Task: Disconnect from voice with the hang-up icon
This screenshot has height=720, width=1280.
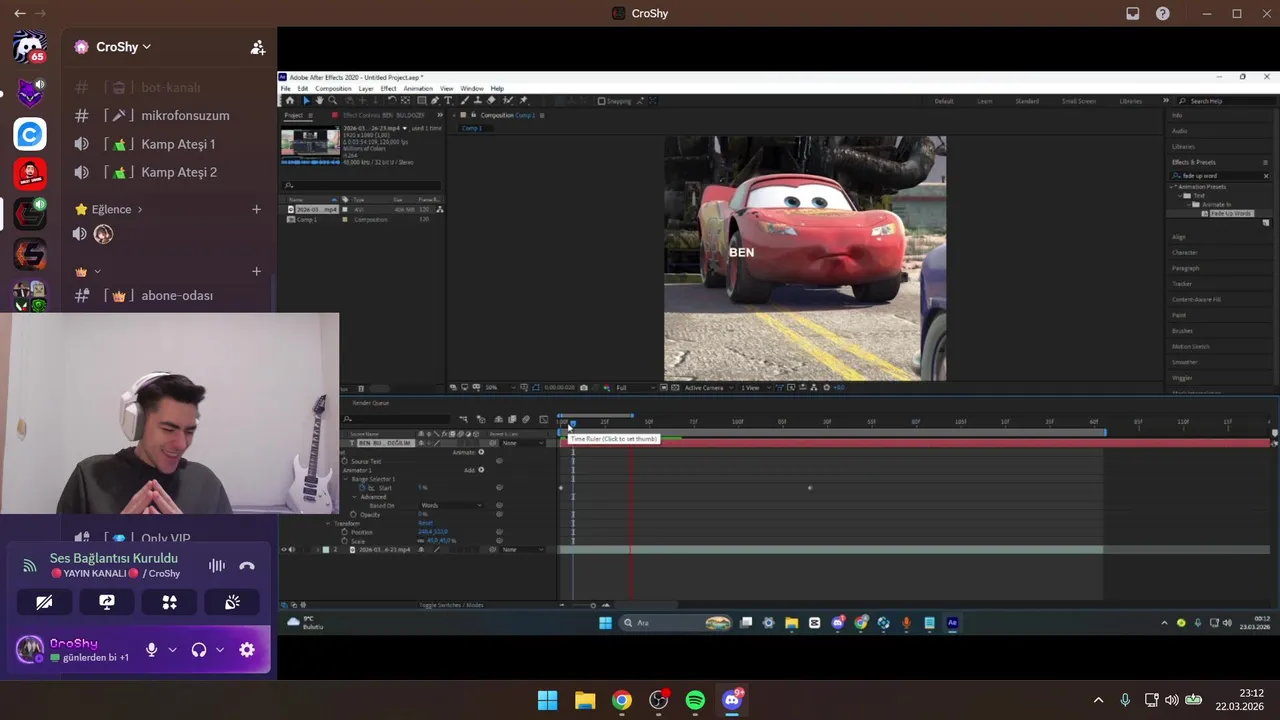Action: (247, 566)
